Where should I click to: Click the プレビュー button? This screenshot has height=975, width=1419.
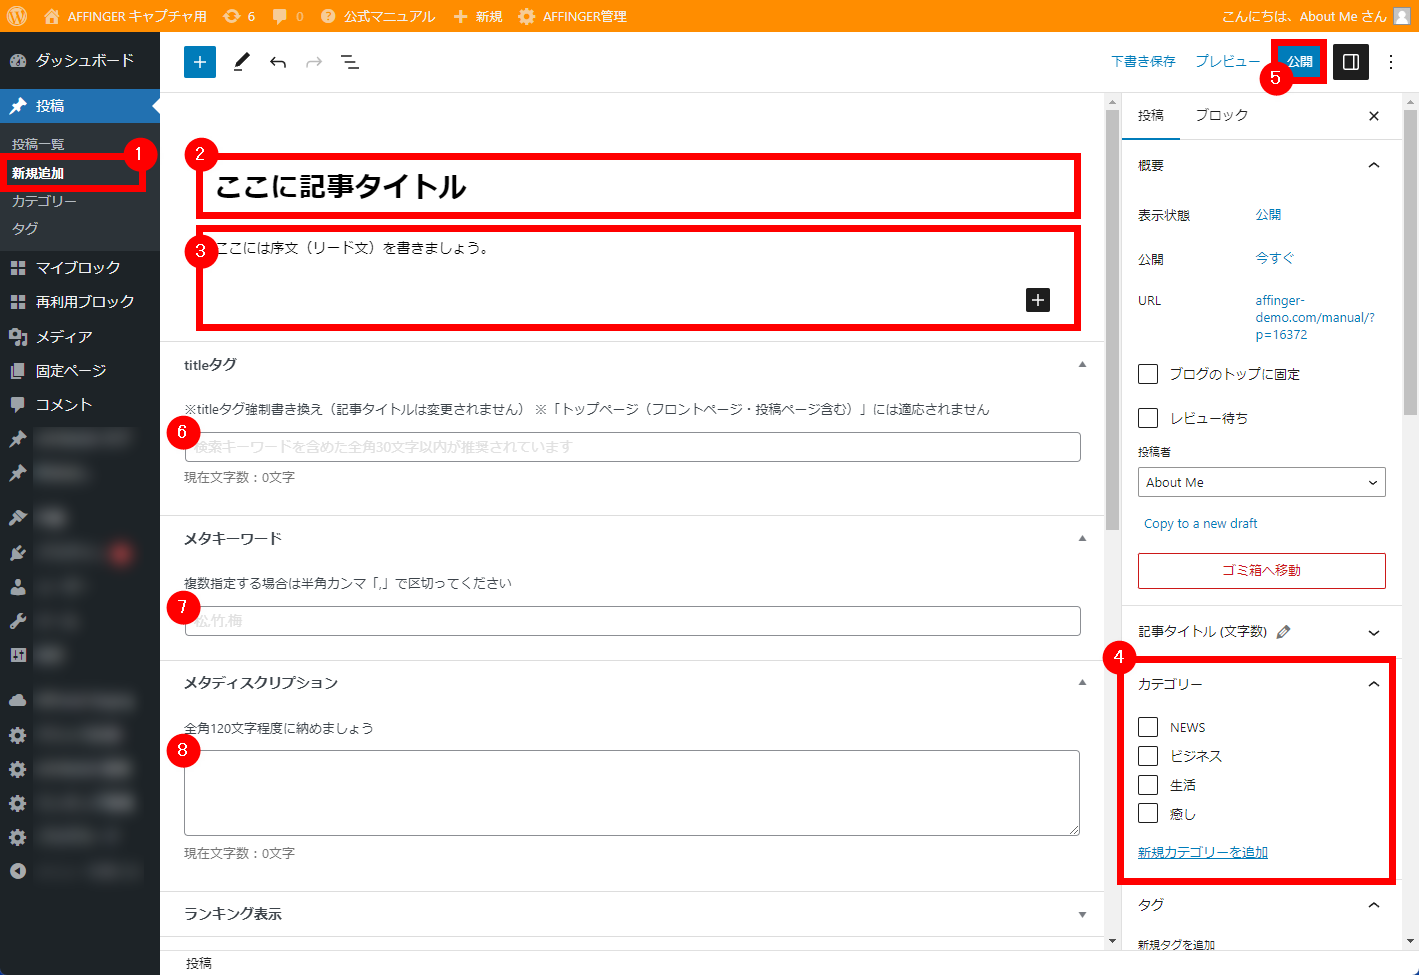point(1227,62)
